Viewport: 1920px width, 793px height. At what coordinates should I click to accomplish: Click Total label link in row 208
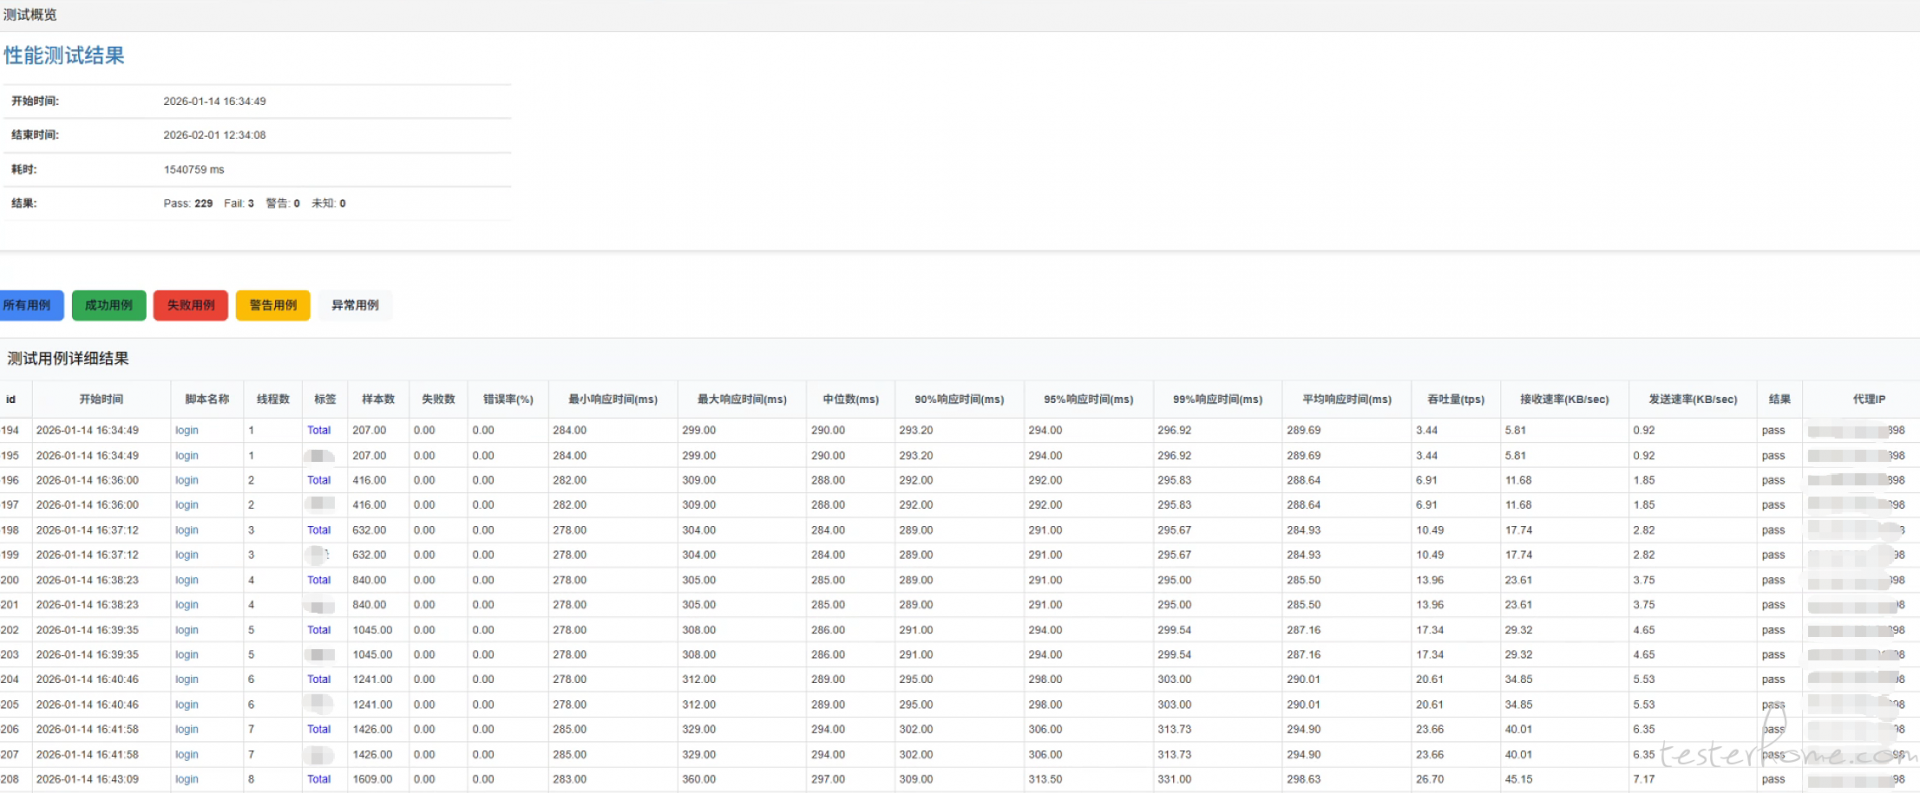click(319, 779)
